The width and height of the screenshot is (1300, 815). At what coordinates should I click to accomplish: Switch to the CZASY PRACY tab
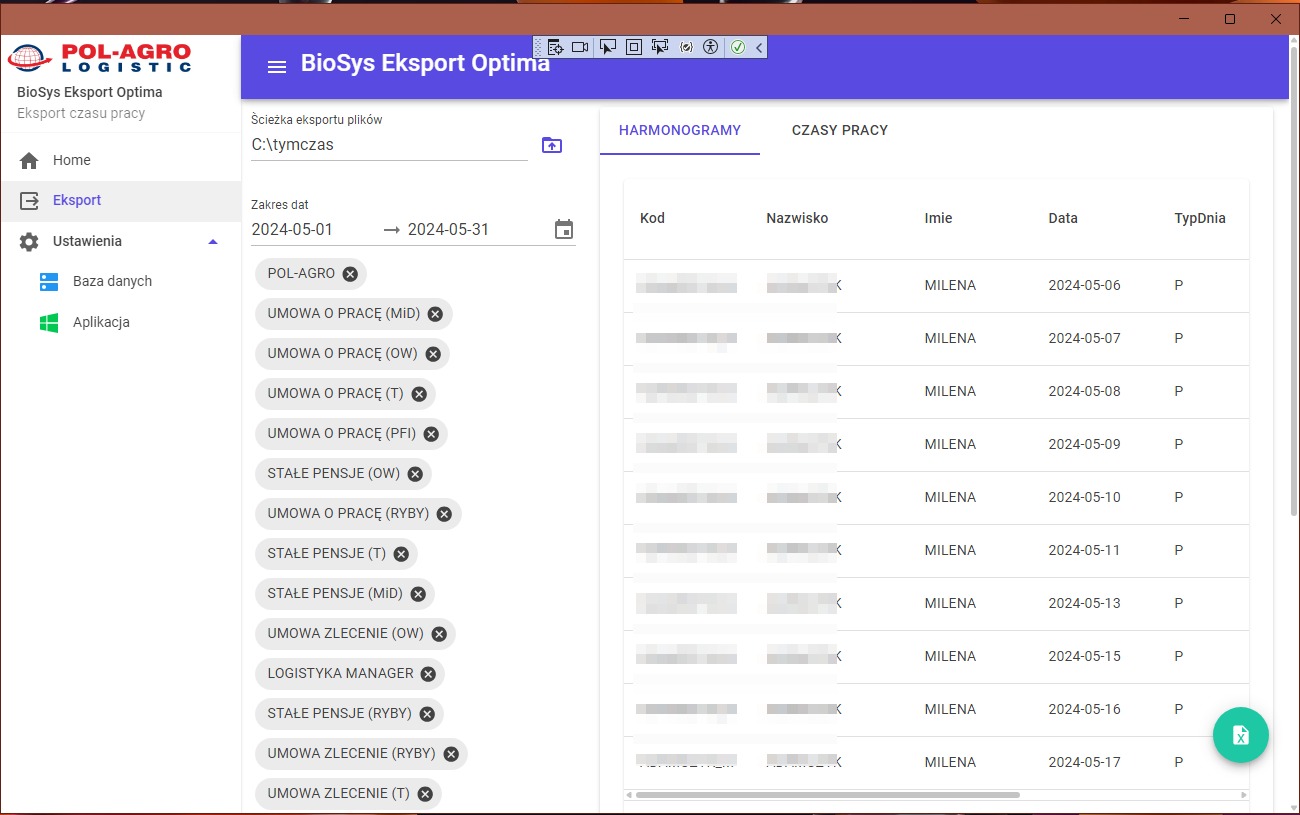tap(839, 130)
